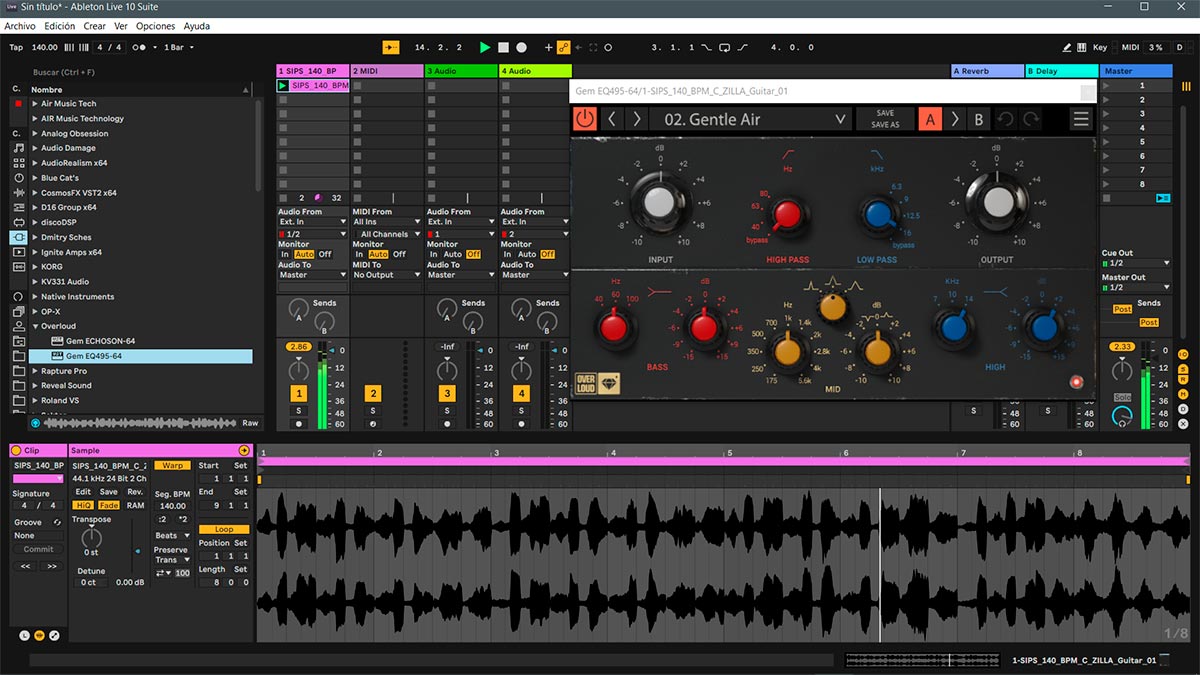The width and height of the screenshot is (1200, 675).
Task: Open track 1 Audio From Ext. In dropdown
Action: (x=312, y=222)
